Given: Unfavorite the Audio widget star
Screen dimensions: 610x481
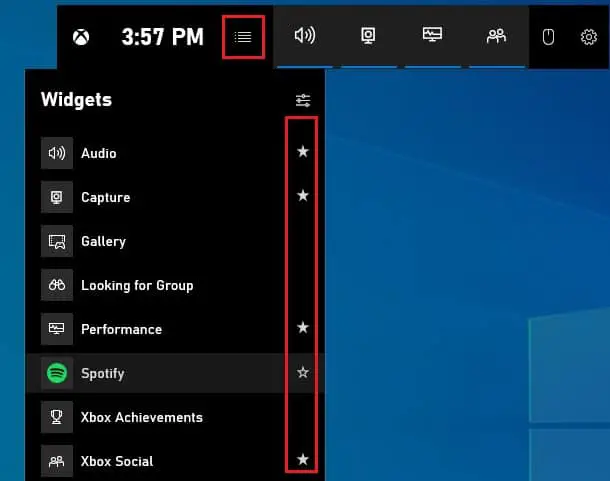Looking at the screenshot, I should click(x=303, y=151).
